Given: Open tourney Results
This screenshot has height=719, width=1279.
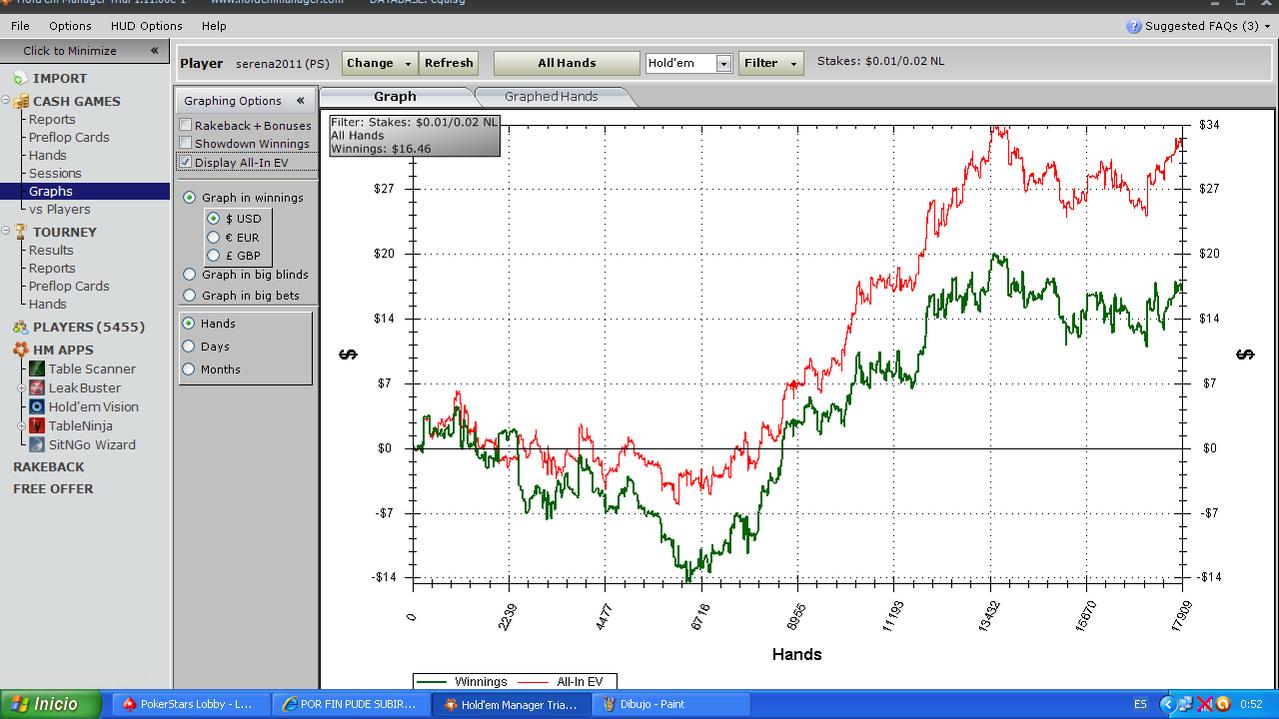Looking at the screenshot, I should point(51,250).
